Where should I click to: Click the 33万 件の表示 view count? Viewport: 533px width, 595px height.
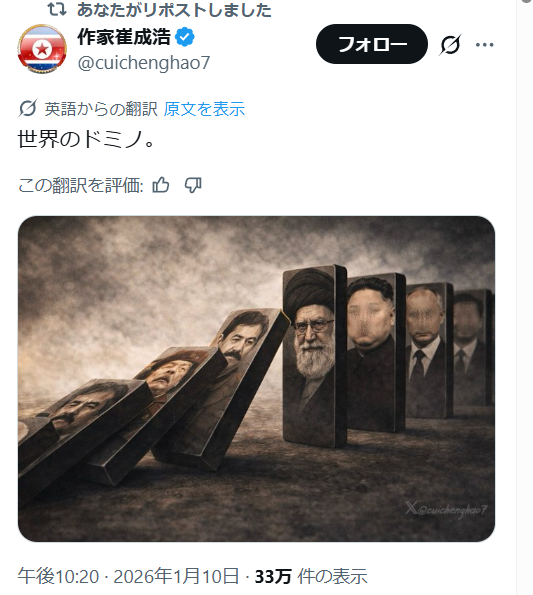pyautogui.click(x=311, y=576)
